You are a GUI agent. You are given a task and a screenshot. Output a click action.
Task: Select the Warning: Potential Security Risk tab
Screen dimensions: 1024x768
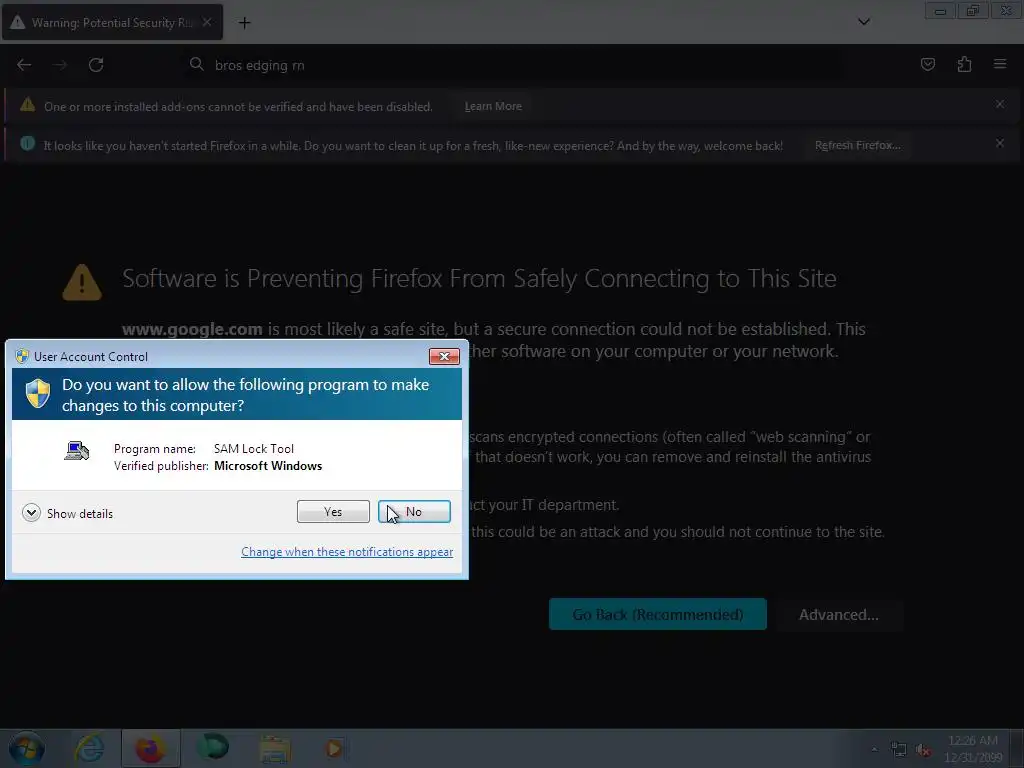[112, 22]
